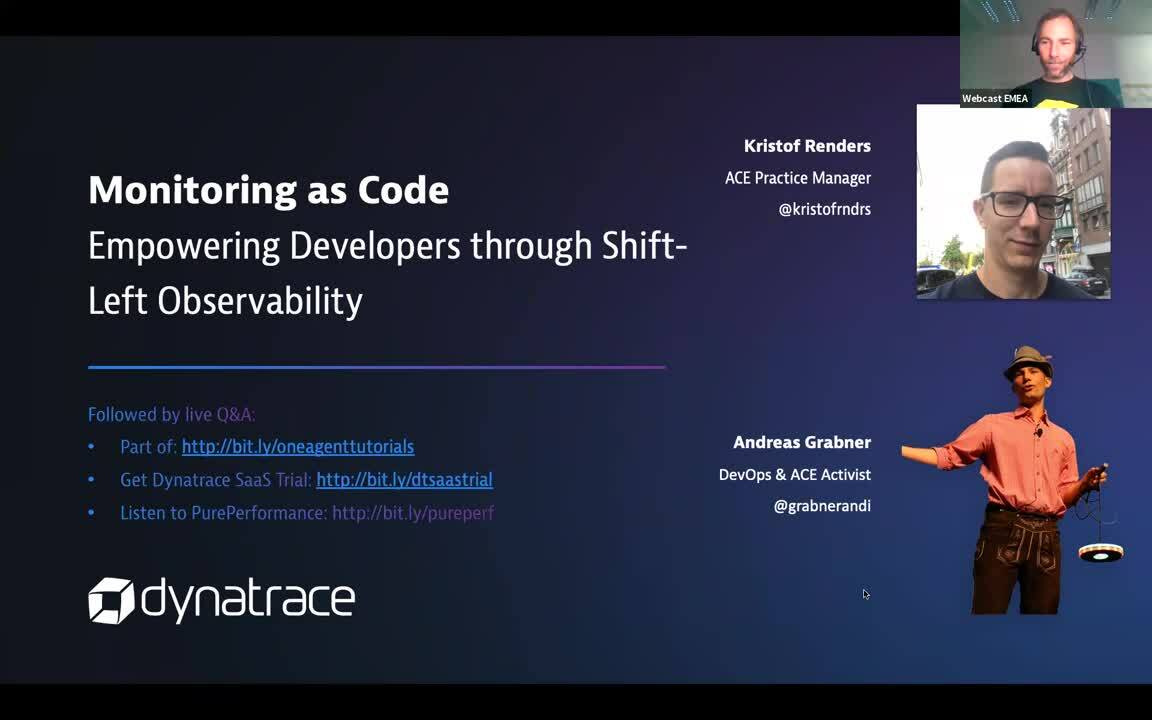Open the Dynatrace SaaS Trial link
Image resolution: width=1152 pixels, height=720 pixels.
point(404,479)
